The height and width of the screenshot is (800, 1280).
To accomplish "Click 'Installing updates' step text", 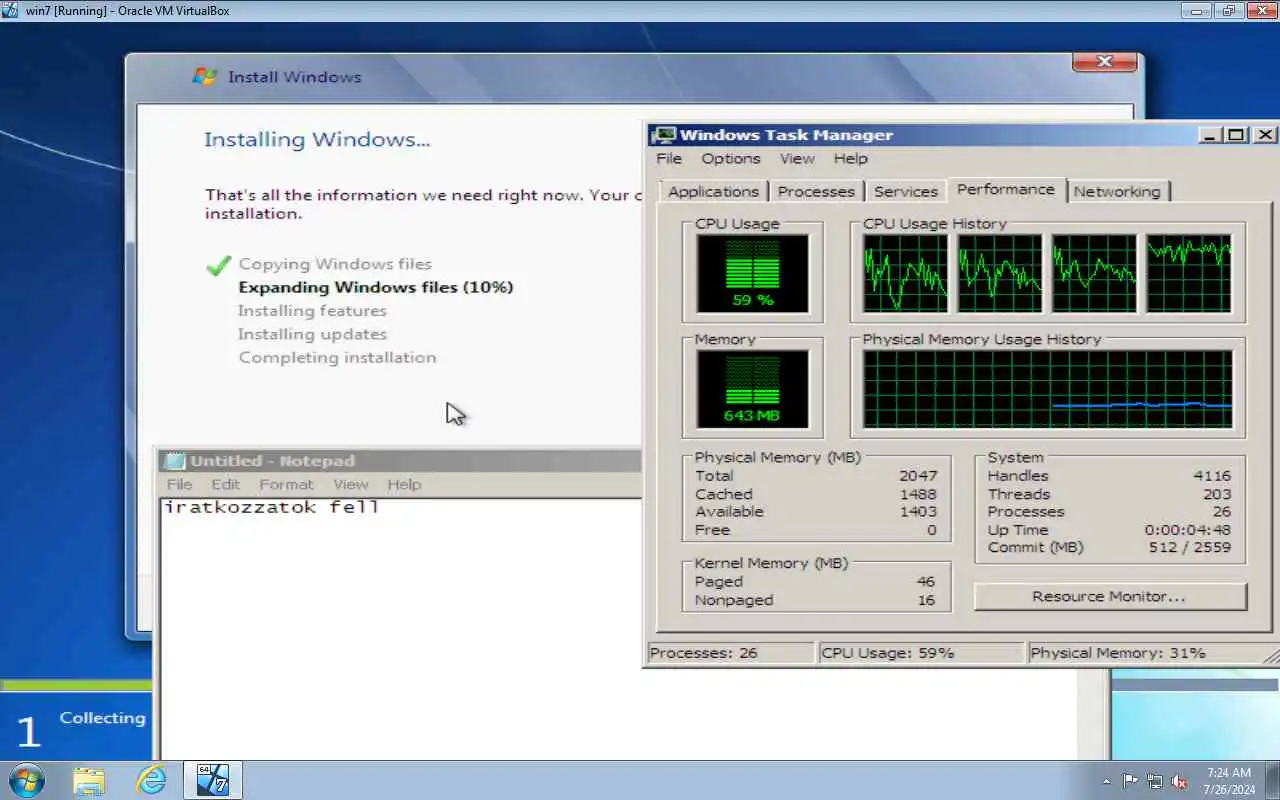I will [x=312, y=334].
